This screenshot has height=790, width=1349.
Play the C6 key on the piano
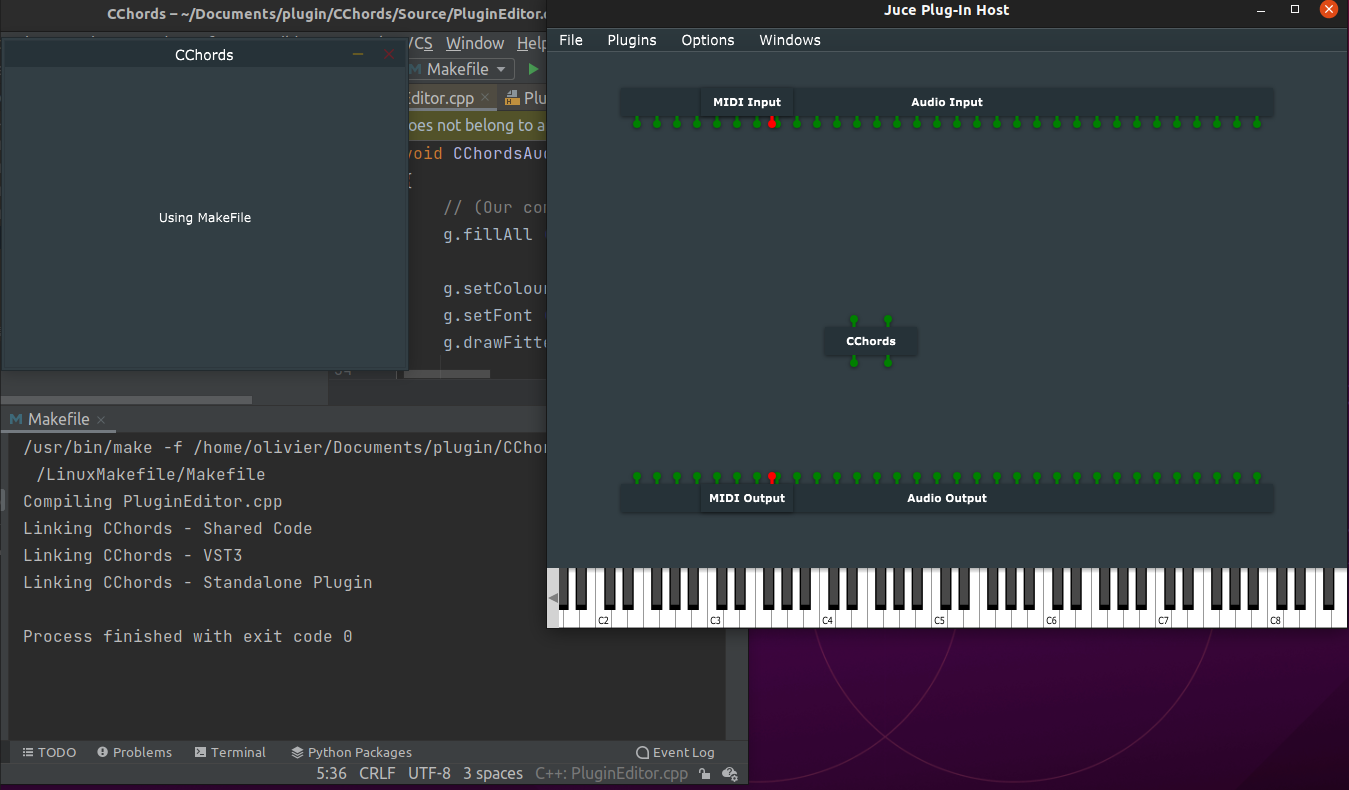(1051, 619)
